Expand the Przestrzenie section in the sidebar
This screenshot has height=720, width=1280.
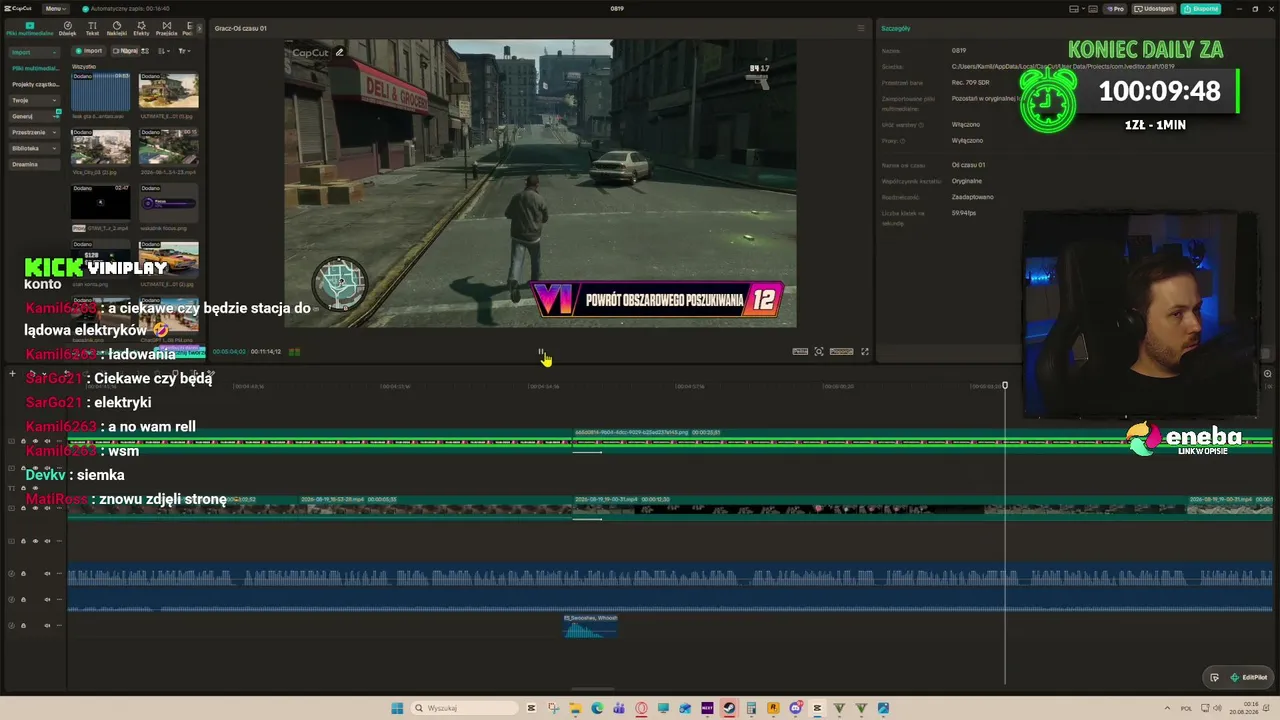click(56, 132)
